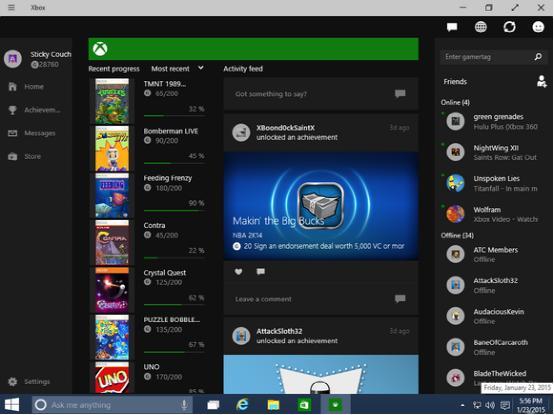Screen dimensions: 554x415
Task: Open the Sticky Couch profile avatar
Action: click(13, 59)
